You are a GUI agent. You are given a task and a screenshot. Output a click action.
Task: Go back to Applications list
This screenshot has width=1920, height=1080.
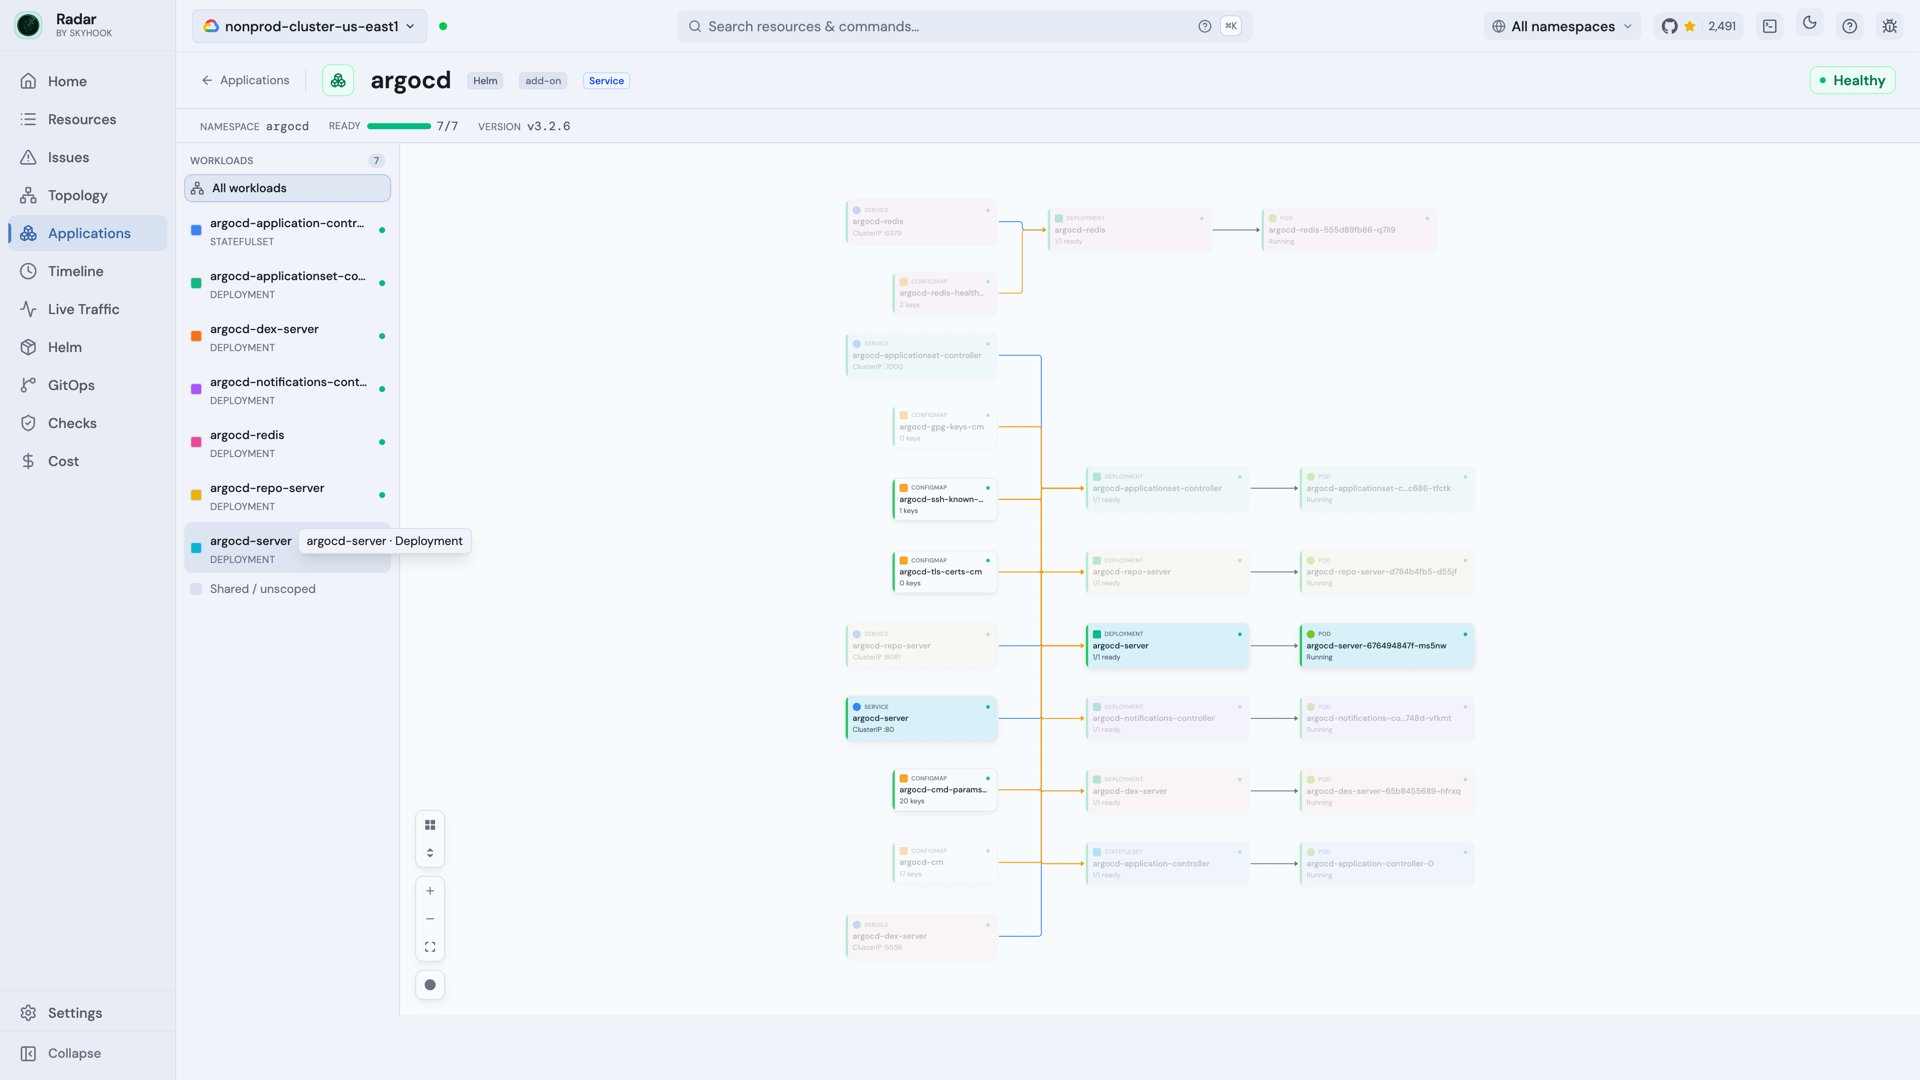245,80
